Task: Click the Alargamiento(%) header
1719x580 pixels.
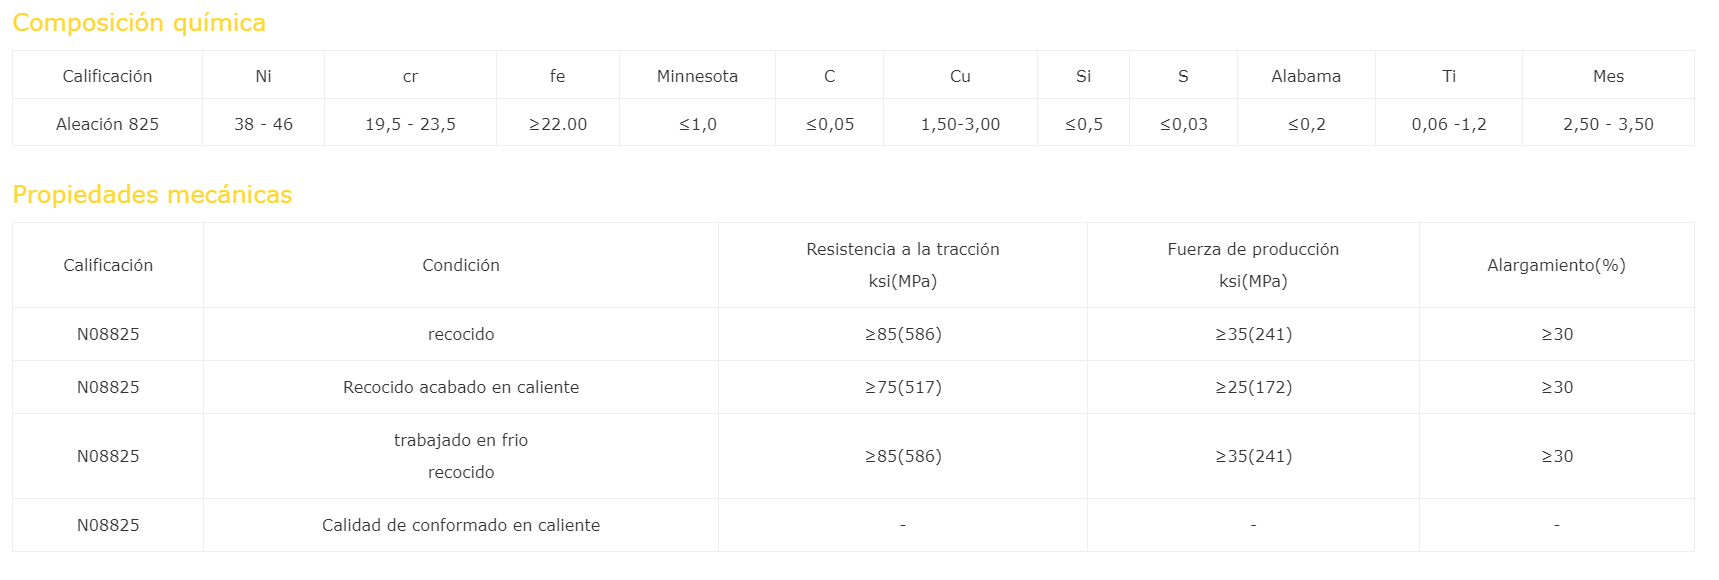Action: click(x=1556, y=265)
